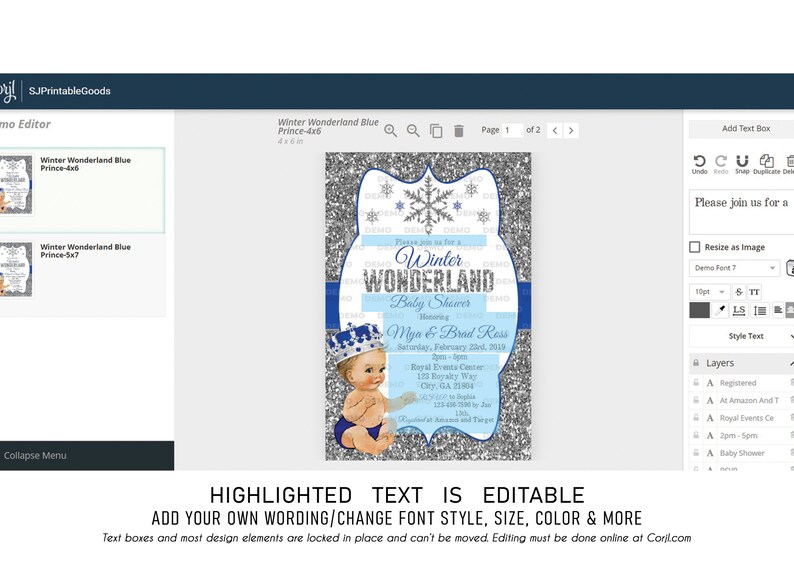This screenshot has width=794, height=567.
Task: Expand the Style Text section
Action: 742,336
